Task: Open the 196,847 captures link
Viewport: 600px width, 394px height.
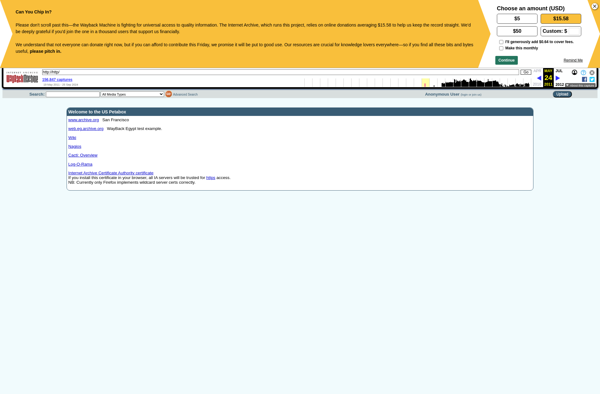Action: [57, 80]
